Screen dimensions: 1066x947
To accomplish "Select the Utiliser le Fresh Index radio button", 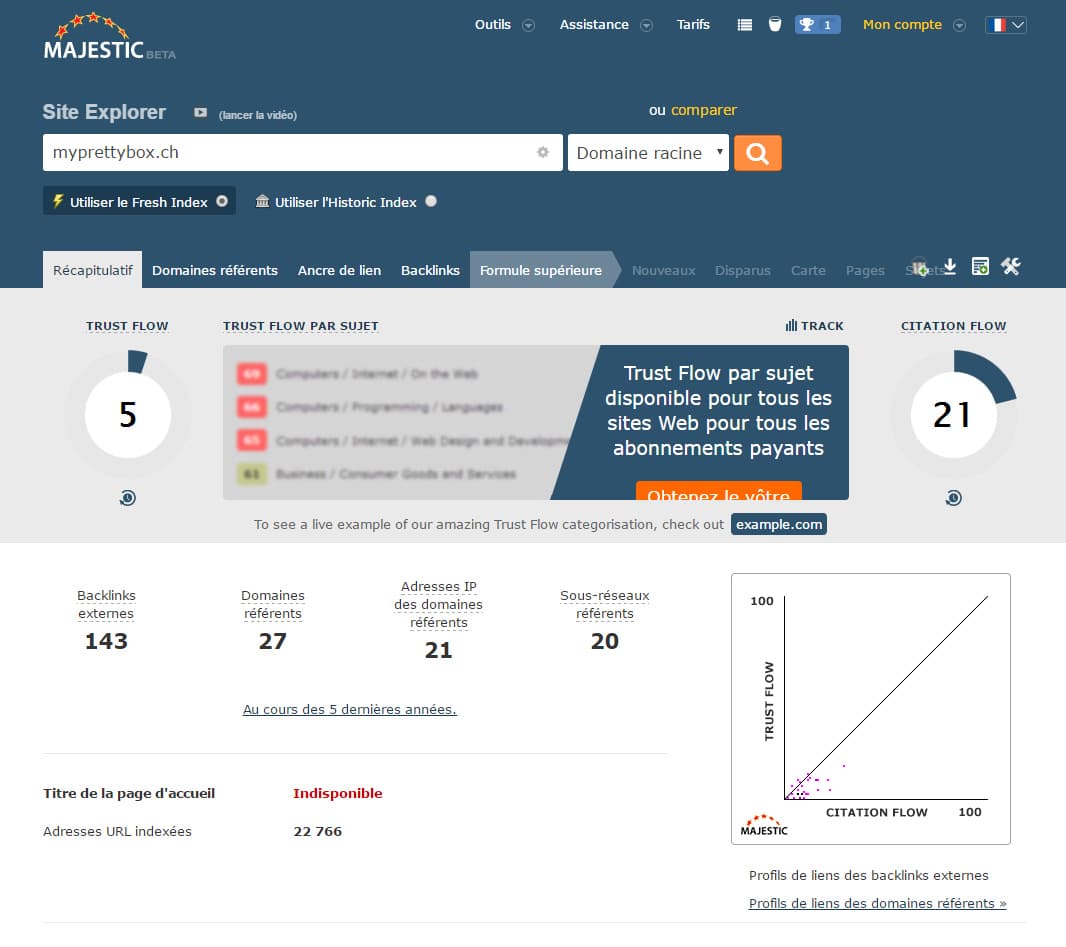I will click(222, 201).
